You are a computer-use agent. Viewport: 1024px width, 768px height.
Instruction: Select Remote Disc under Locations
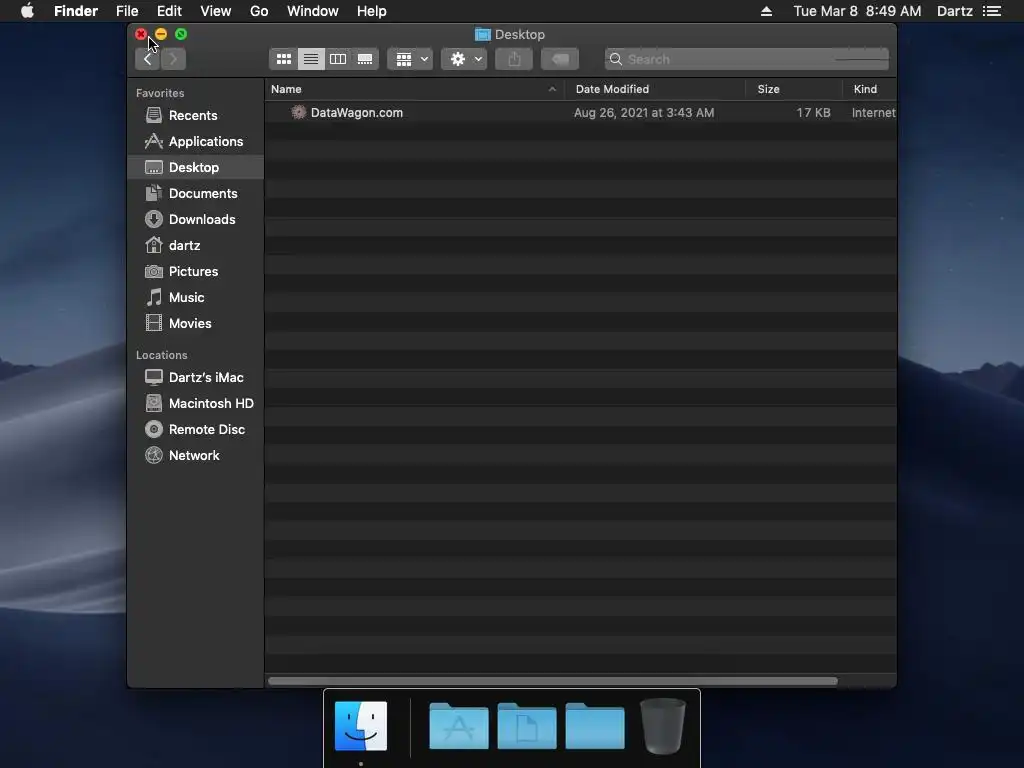[196, 430]
